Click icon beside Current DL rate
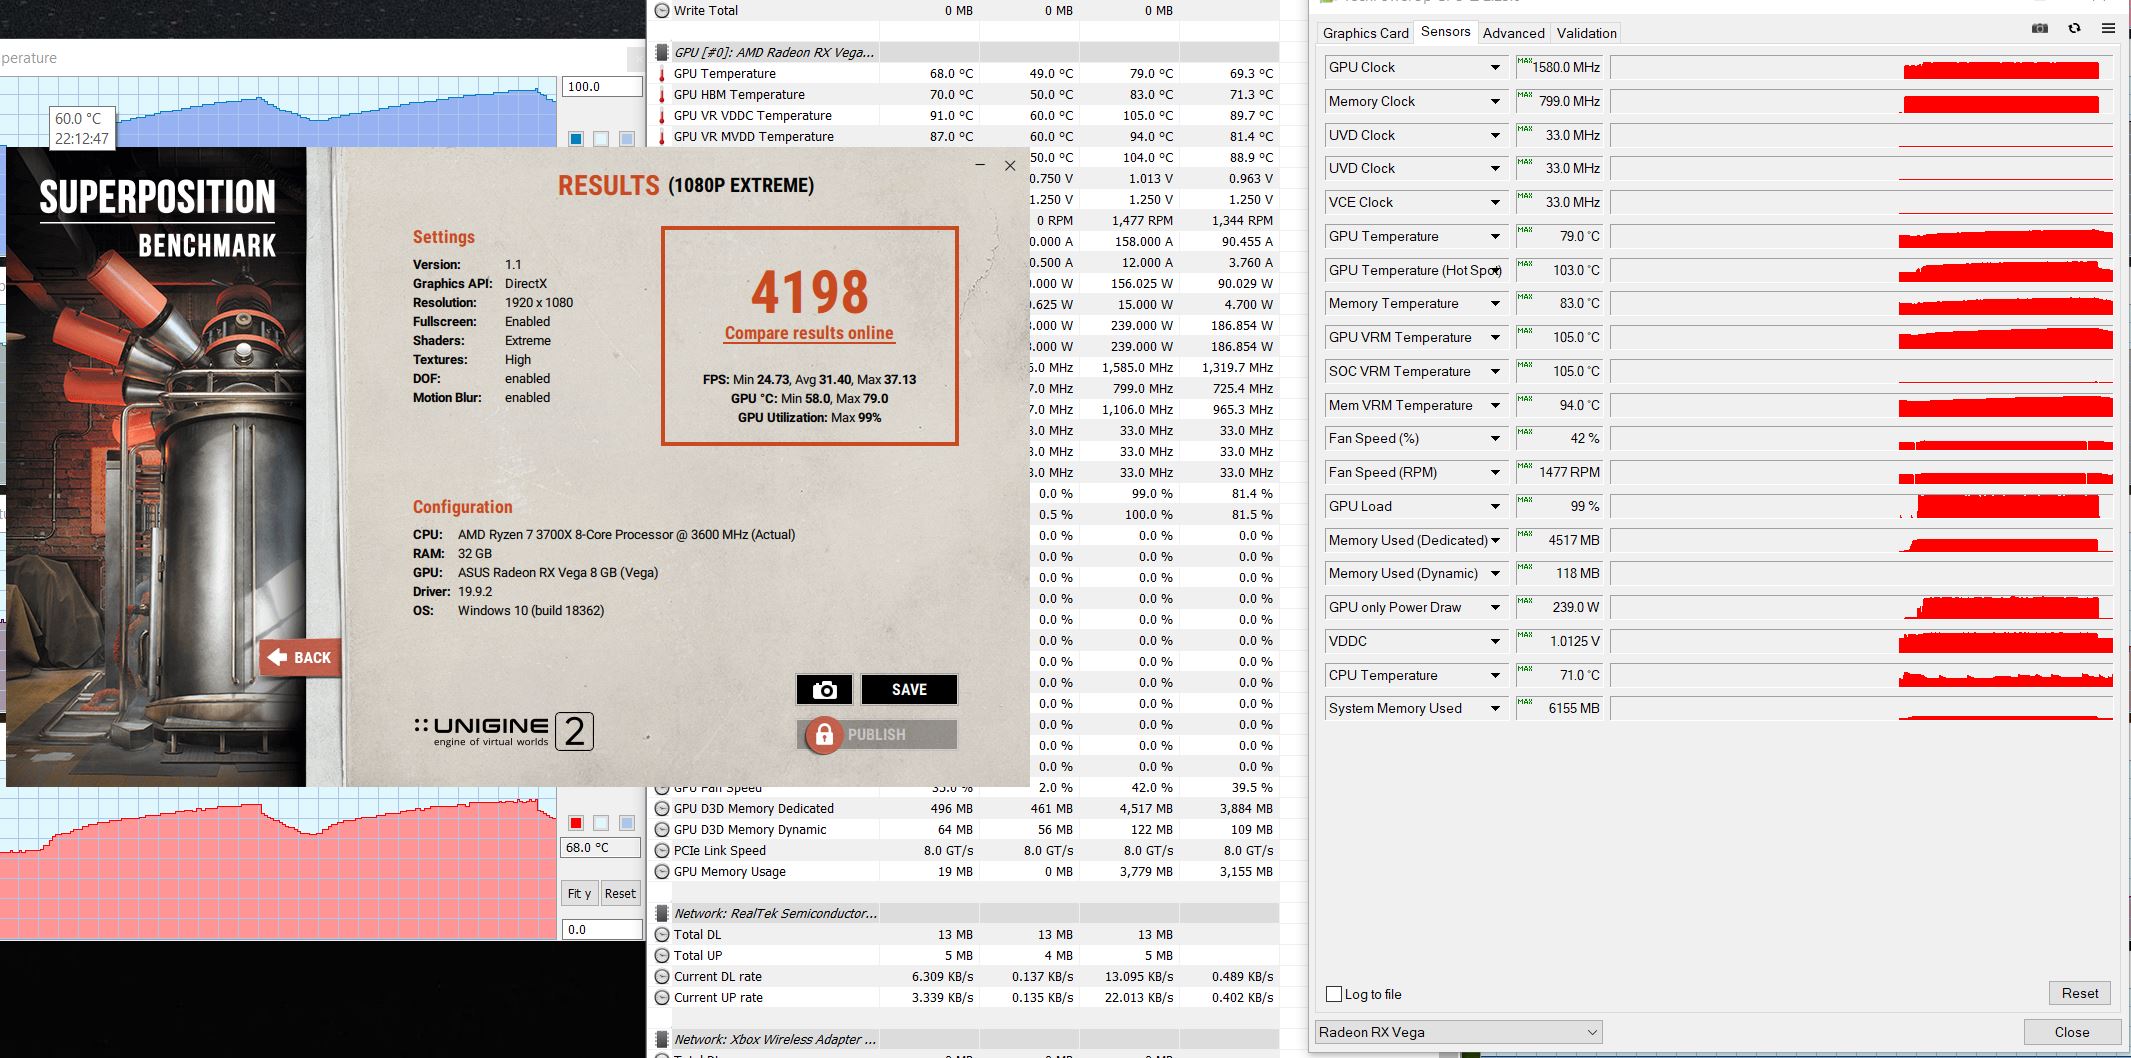2131x1058 pixels. pos(662,977)
